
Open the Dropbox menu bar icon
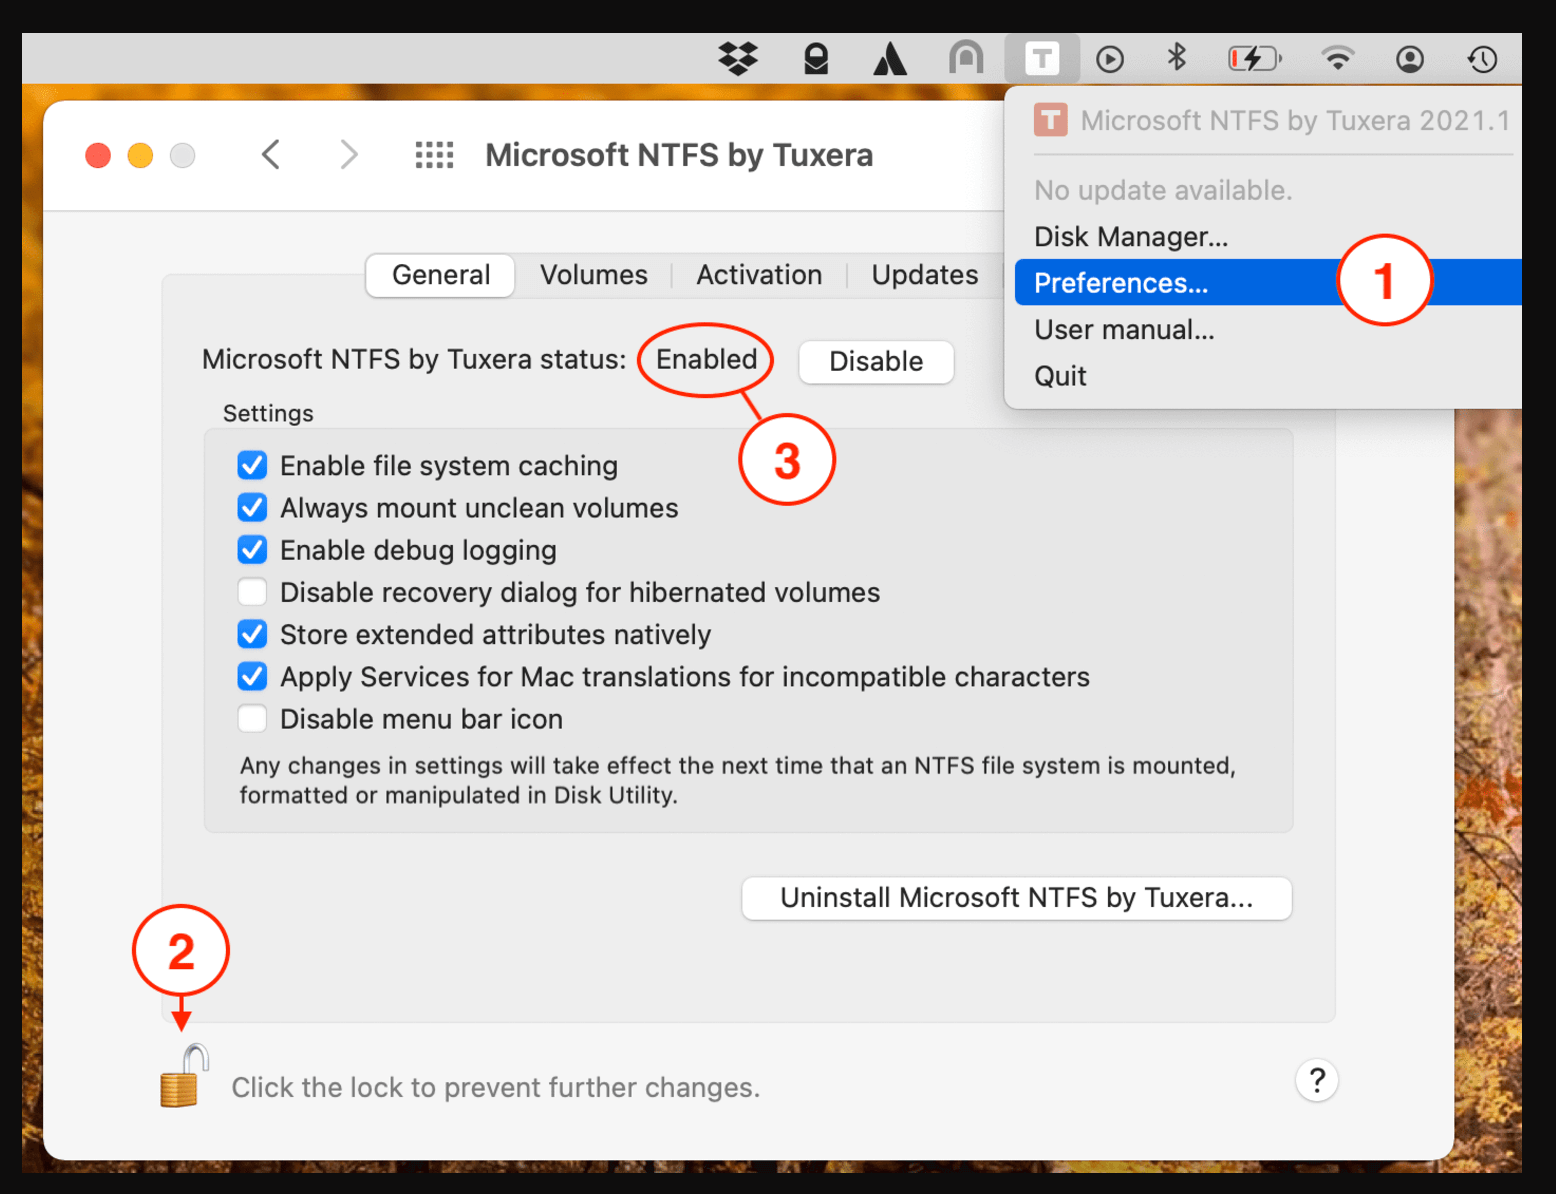point(738,59)
